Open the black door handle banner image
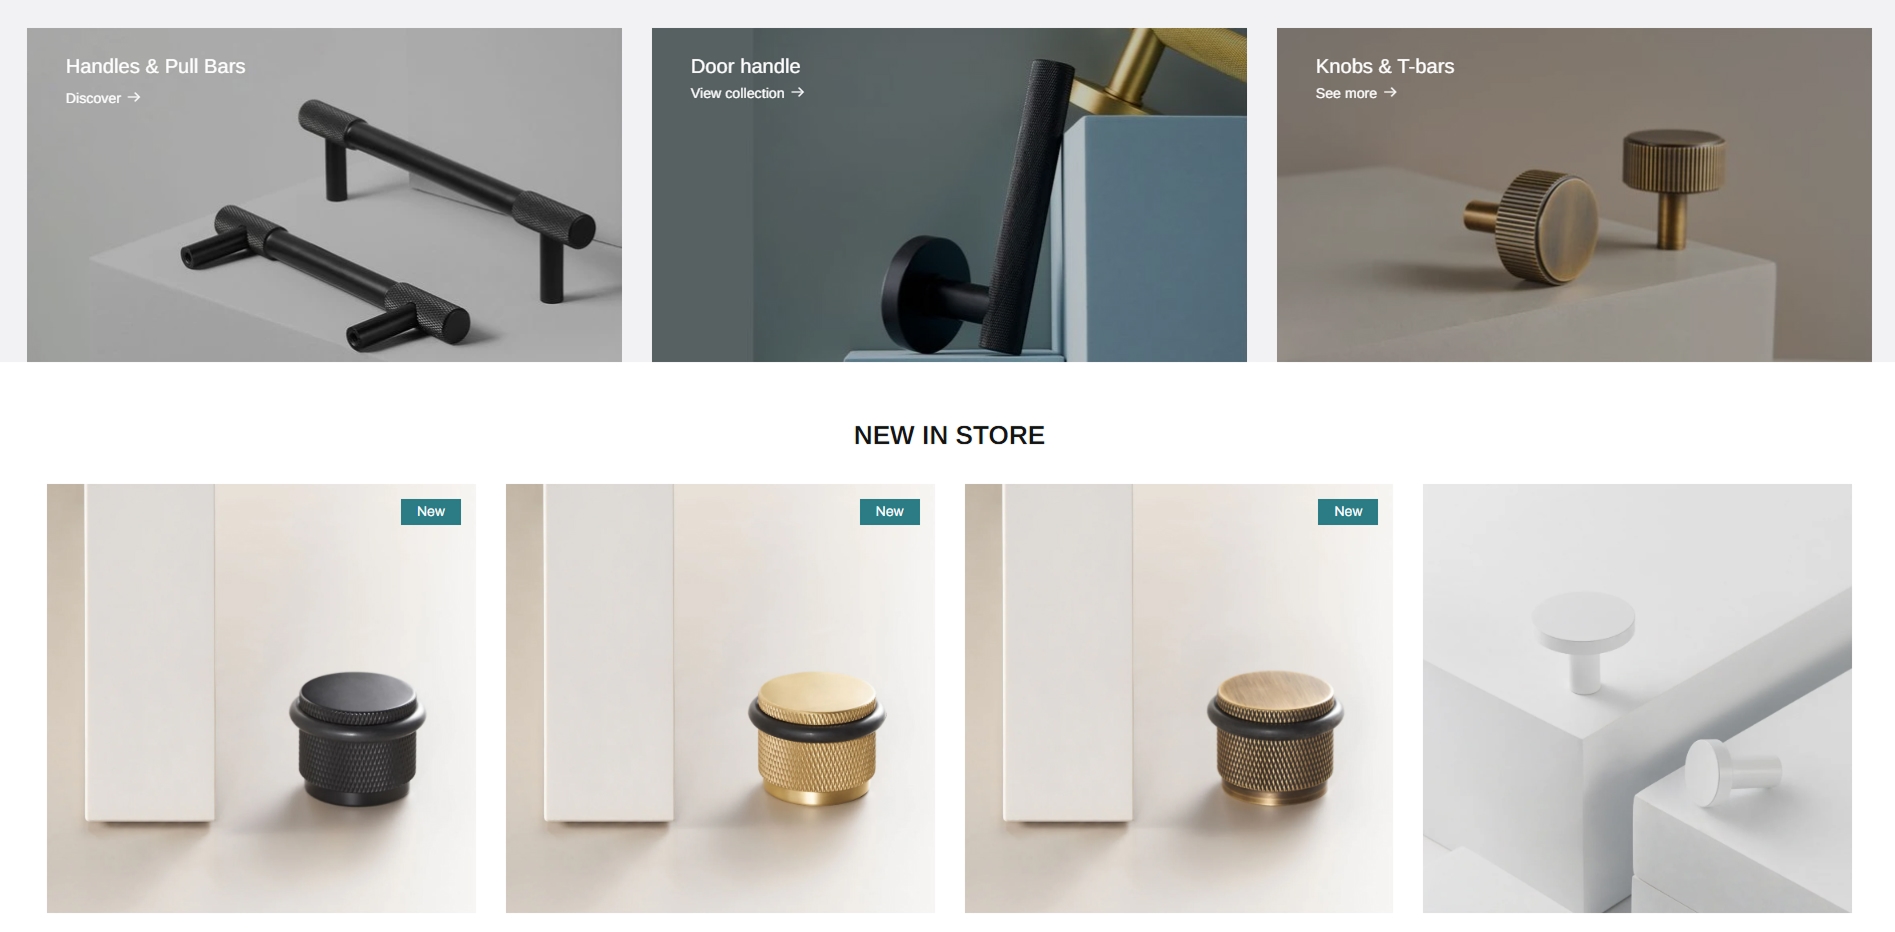 949,195
